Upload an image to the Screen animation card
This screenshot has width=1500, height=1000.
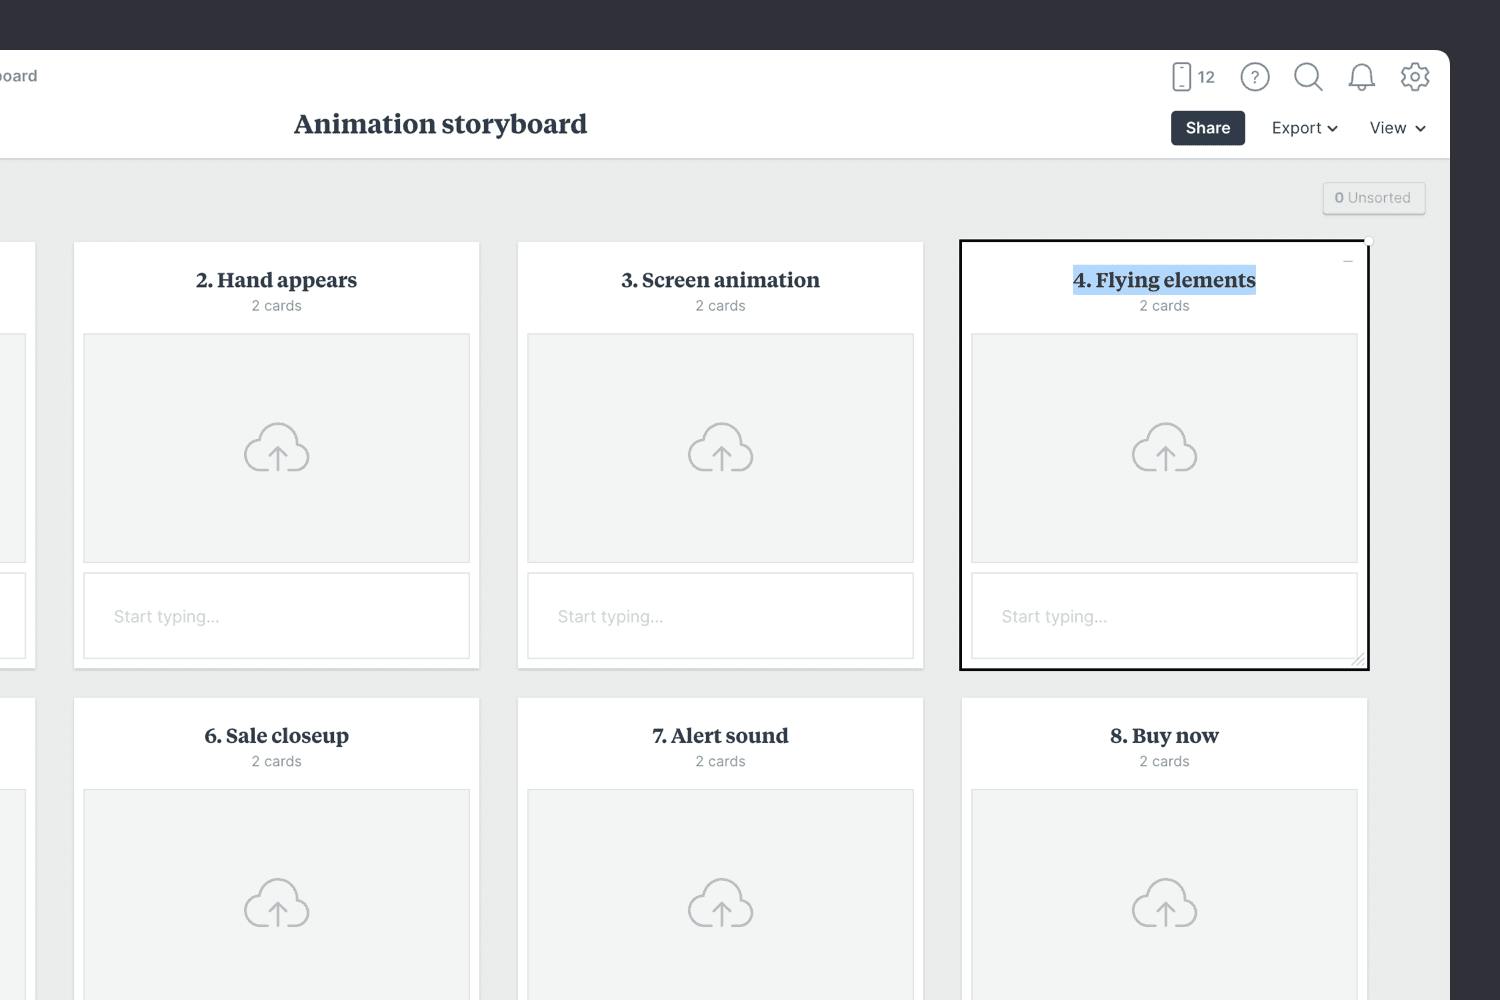click(x=720, y=448)
